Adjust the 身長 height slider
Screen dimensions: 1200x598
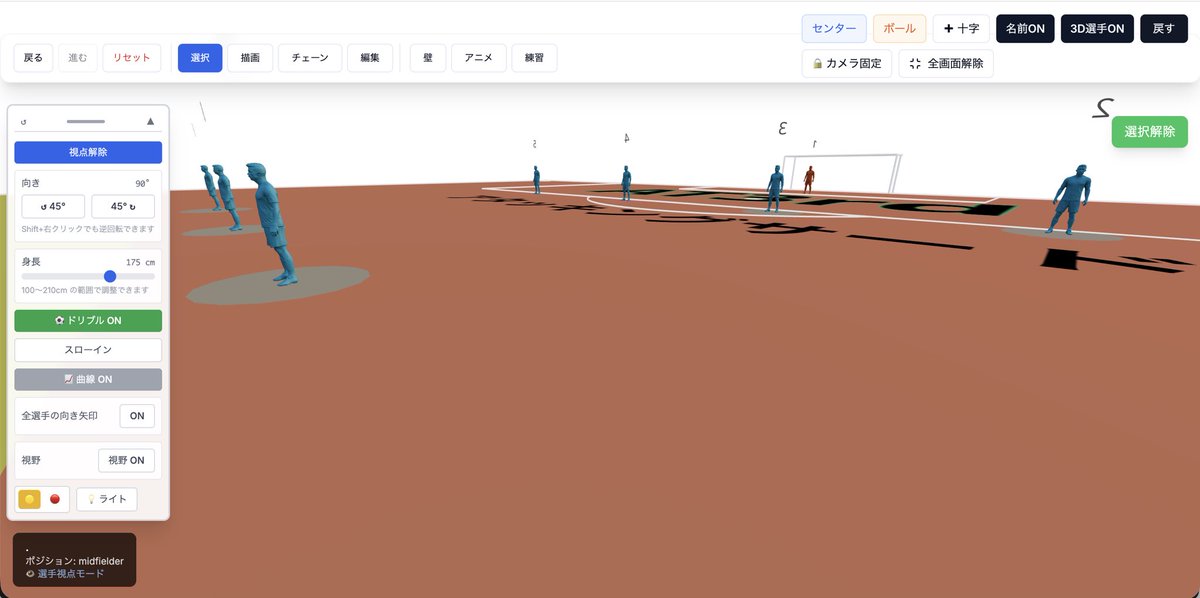pos(109,275)
